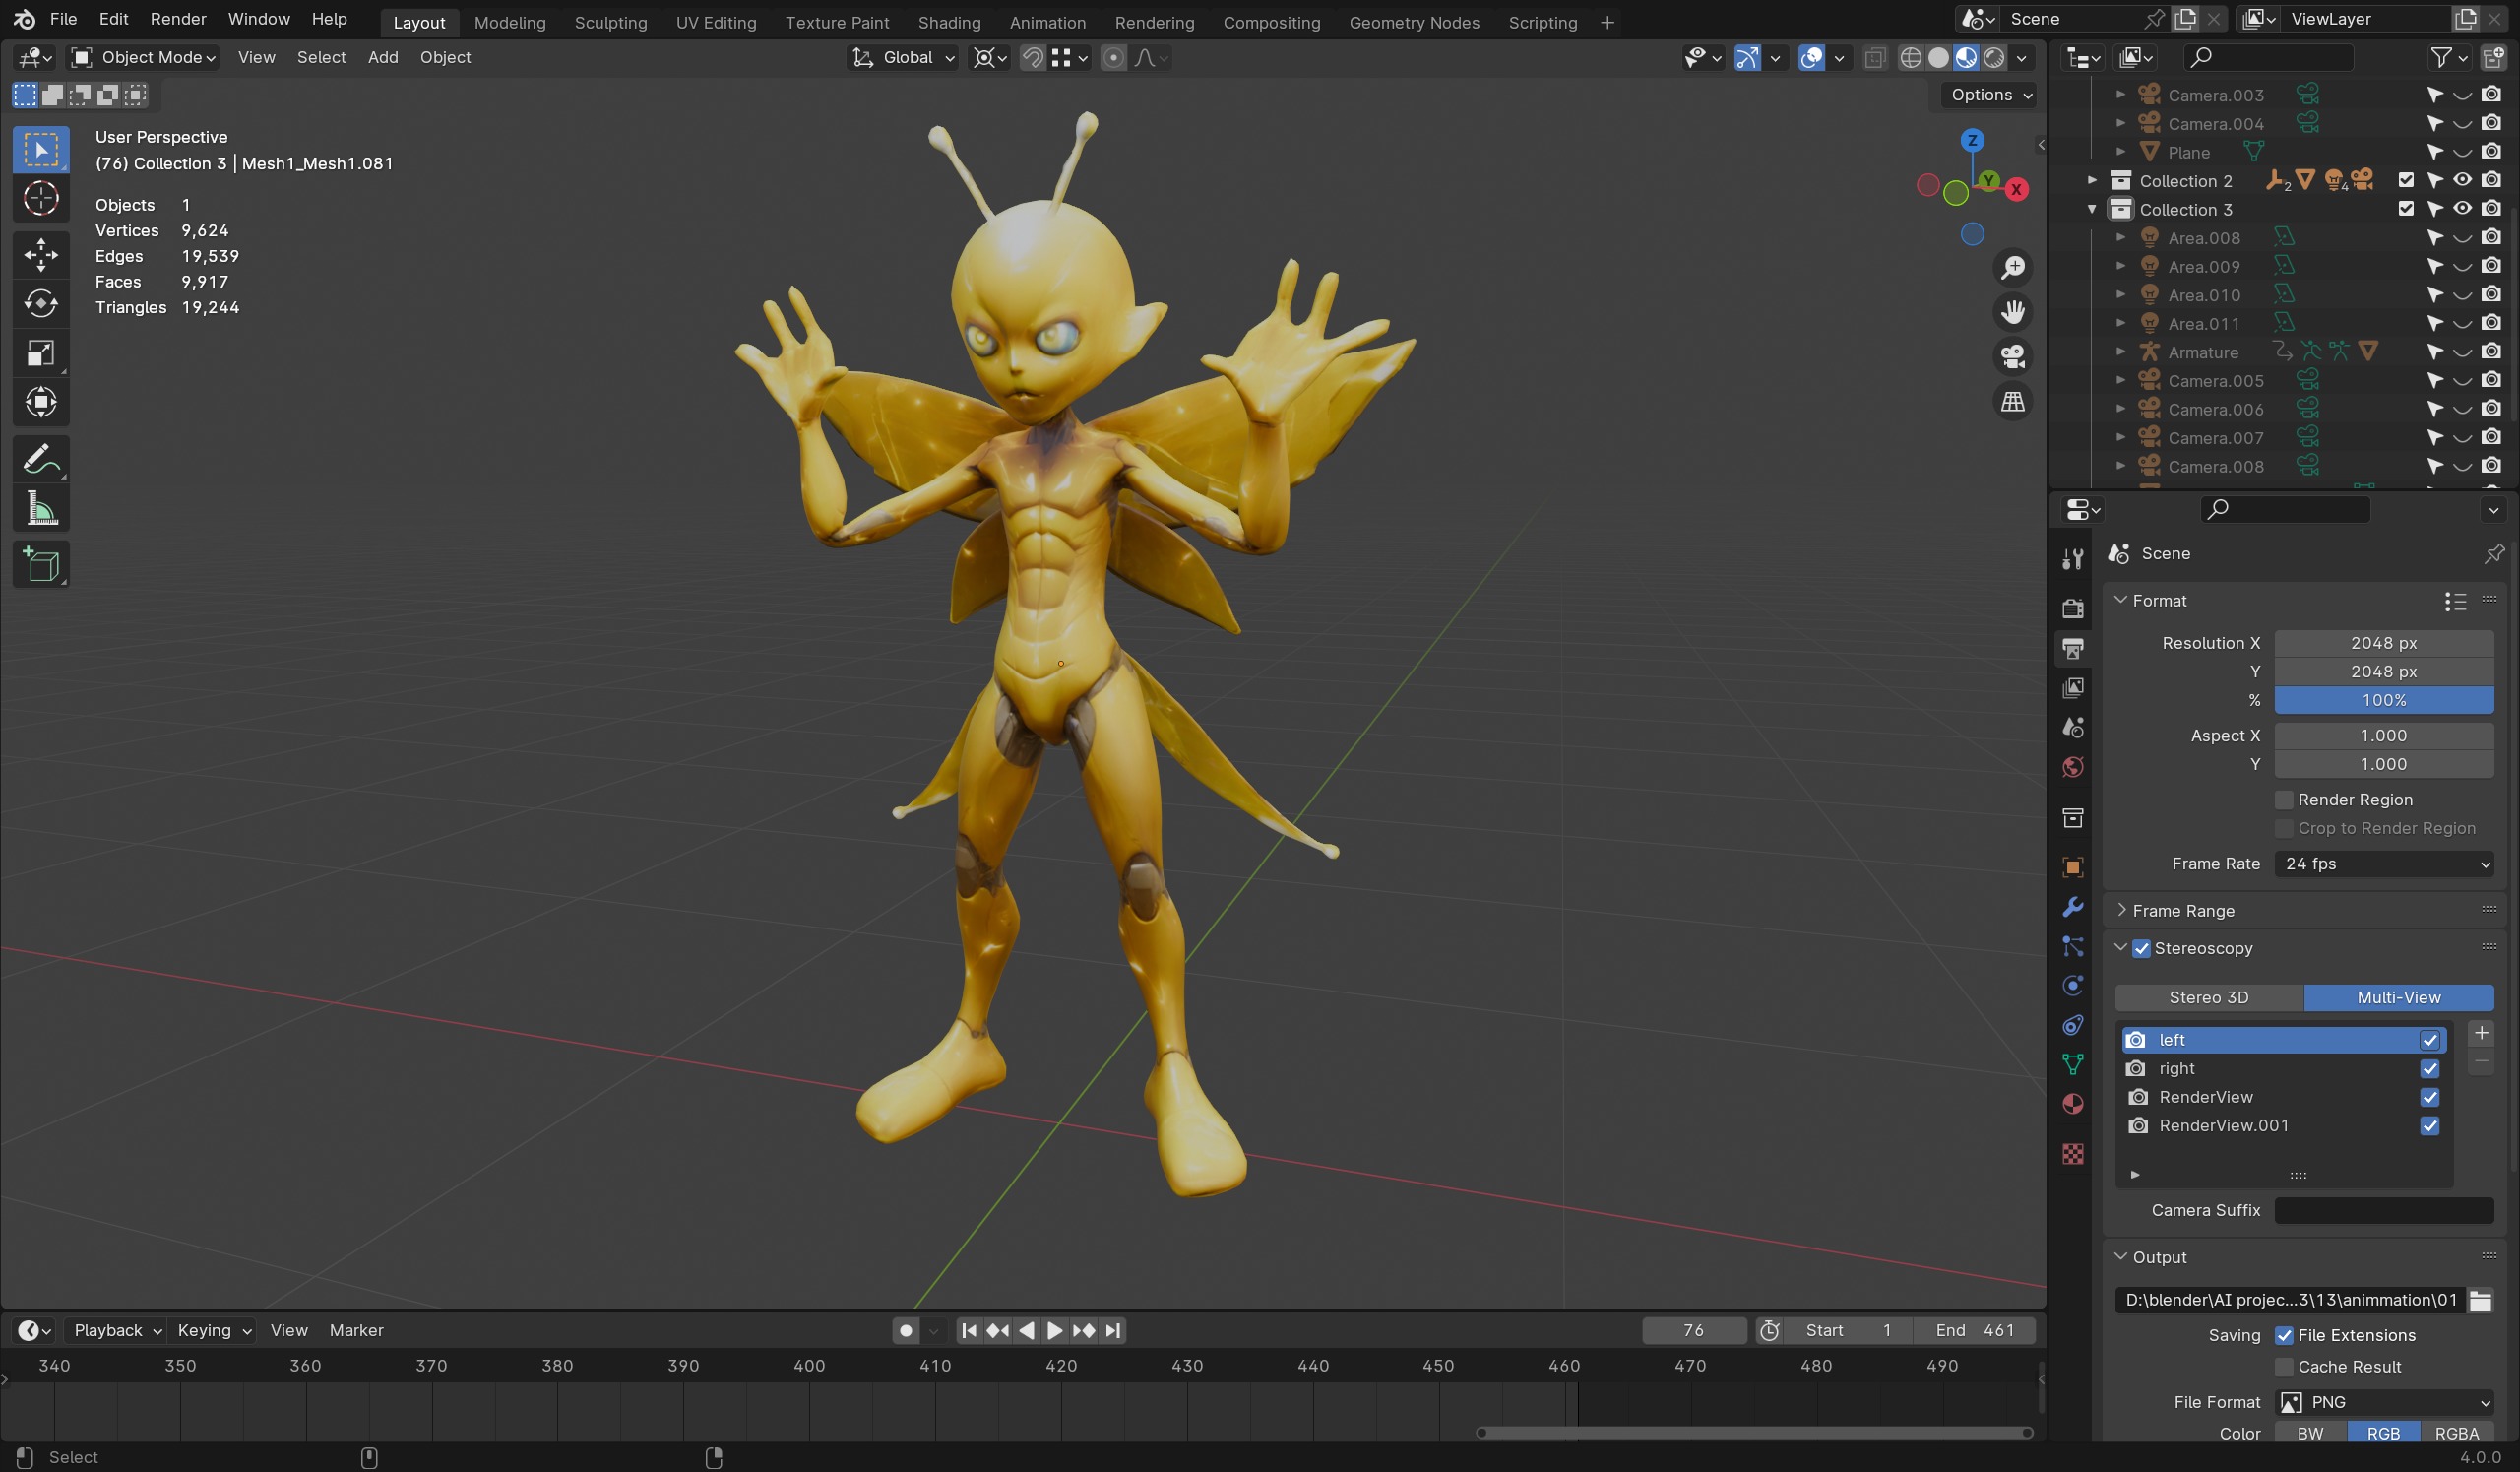
Task: Select the Move tool in toolbar
Action: (x=41, y=254)
